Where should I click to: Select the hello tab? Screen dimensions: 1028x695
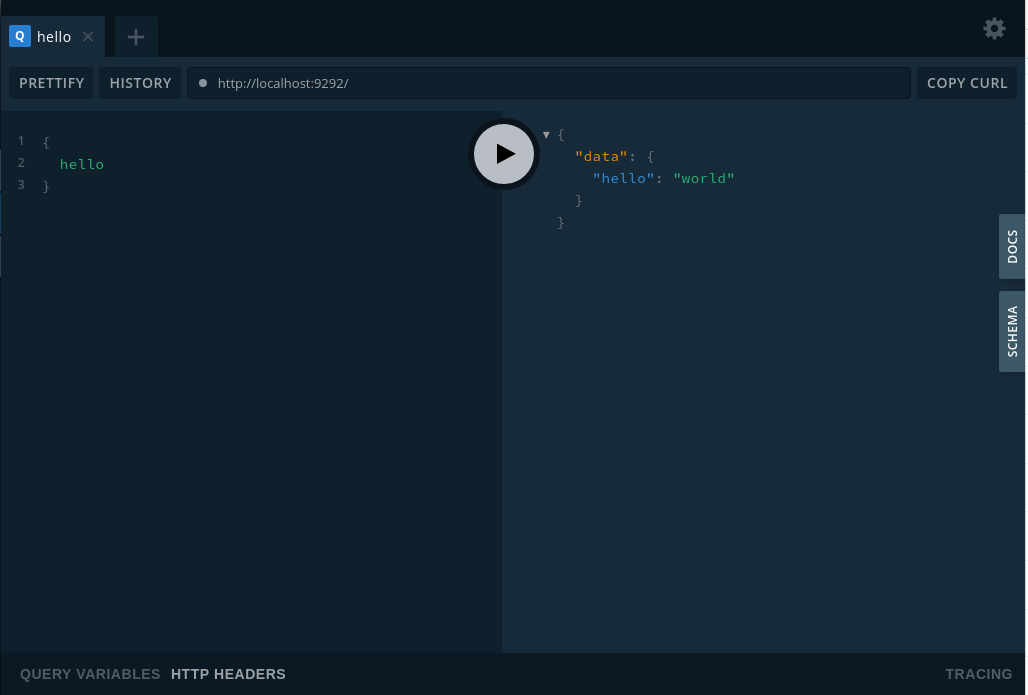54,36
